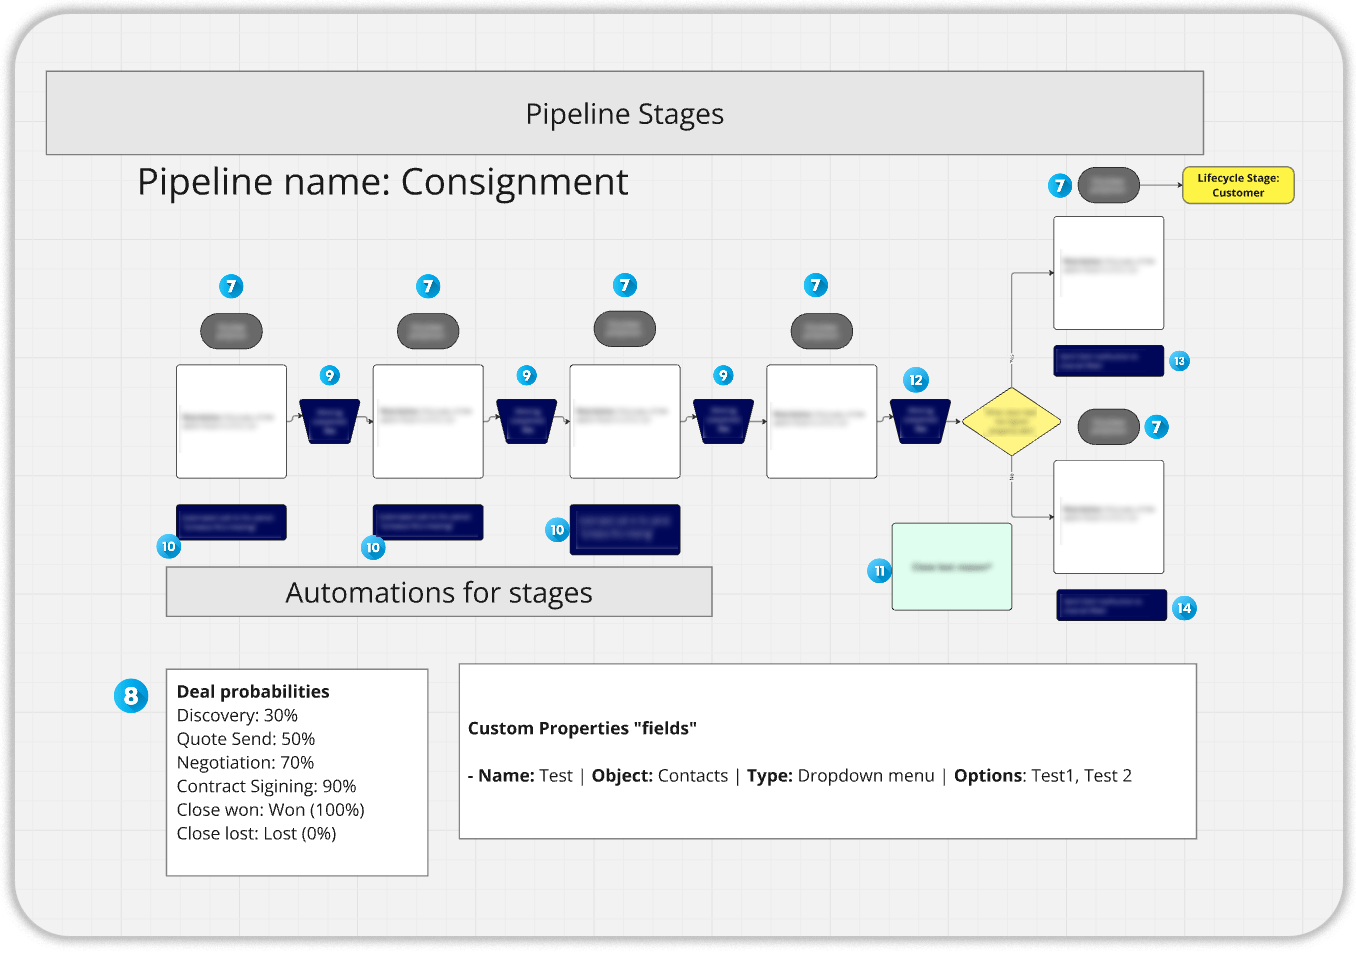
Task: Click the number 12 badge above the funnel
Action: click(916, 380)
